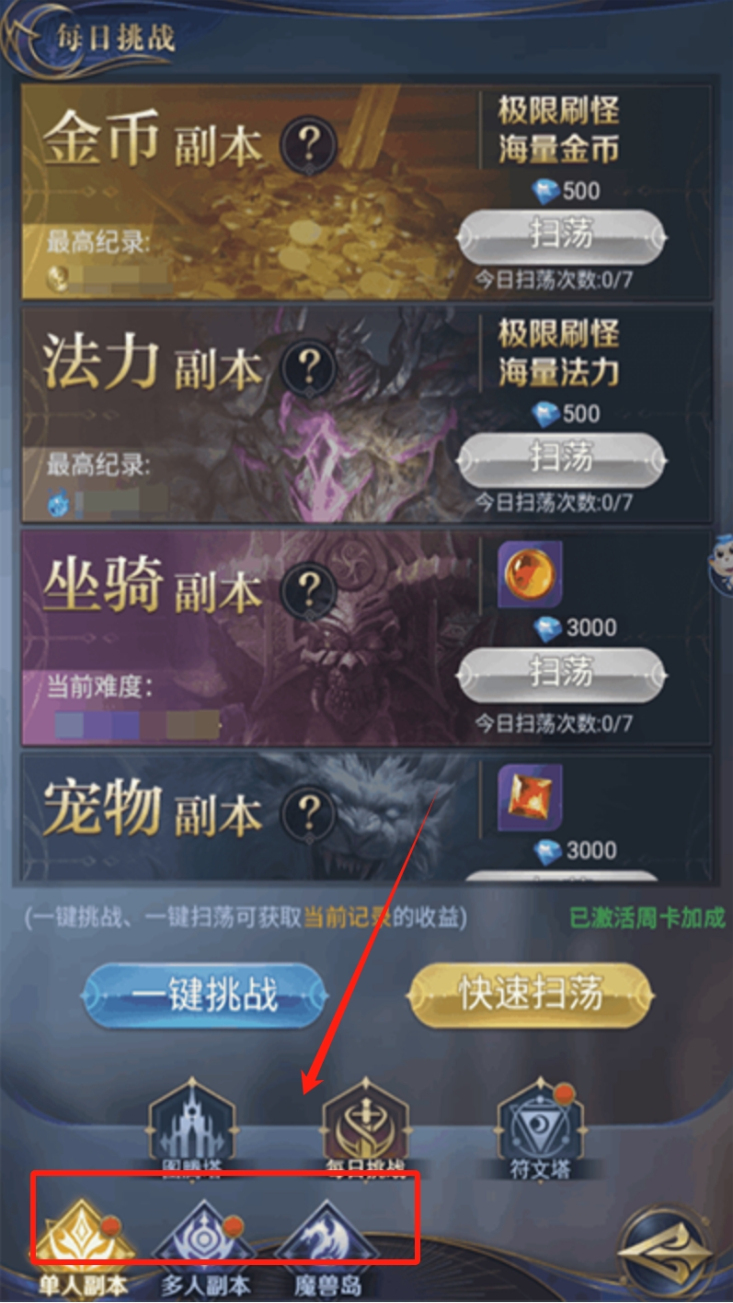Click the 快速扫荡 gold button

tap(530, 994)
